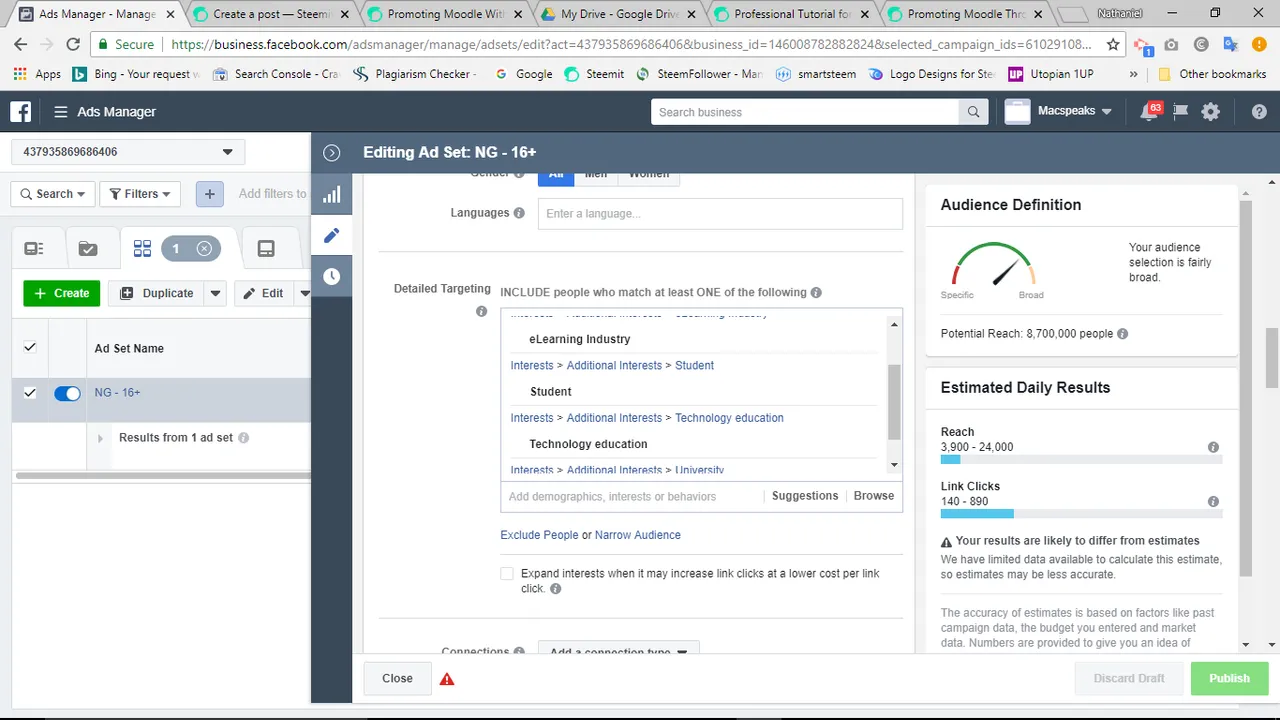The width and height of the screenshot is (1280, 720).
Task: Expand Results from 1 ad set row
Action: 100,438
